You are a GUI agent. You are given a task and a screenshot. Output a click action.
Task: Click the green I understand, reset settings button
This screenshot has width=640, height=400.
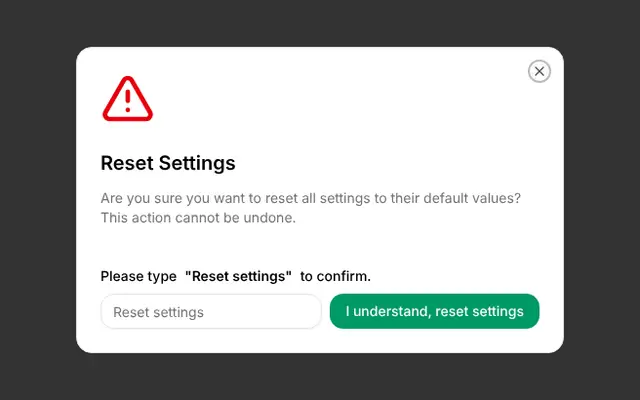[434, 311]
